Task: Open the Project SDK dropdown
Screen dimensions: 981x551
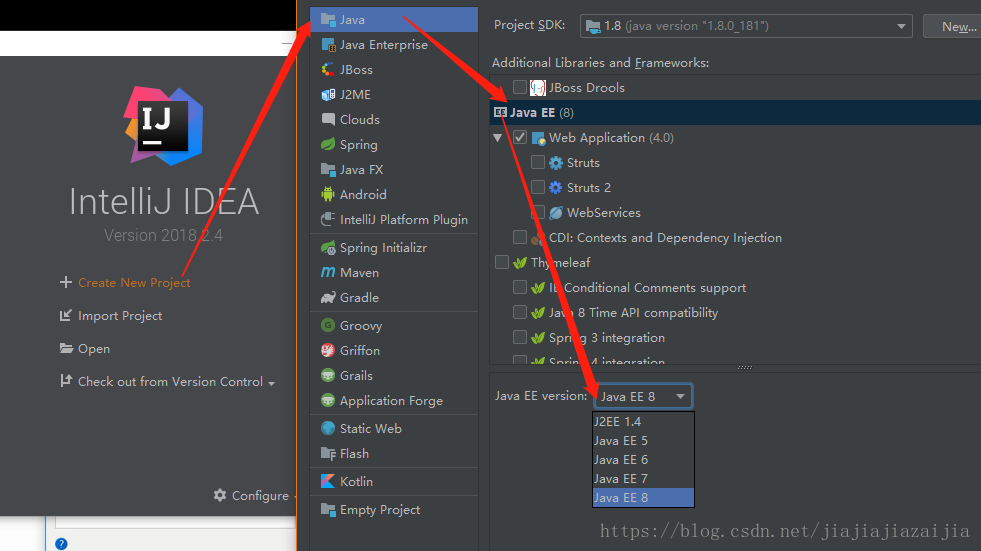Action: click(x=746, y=26)
